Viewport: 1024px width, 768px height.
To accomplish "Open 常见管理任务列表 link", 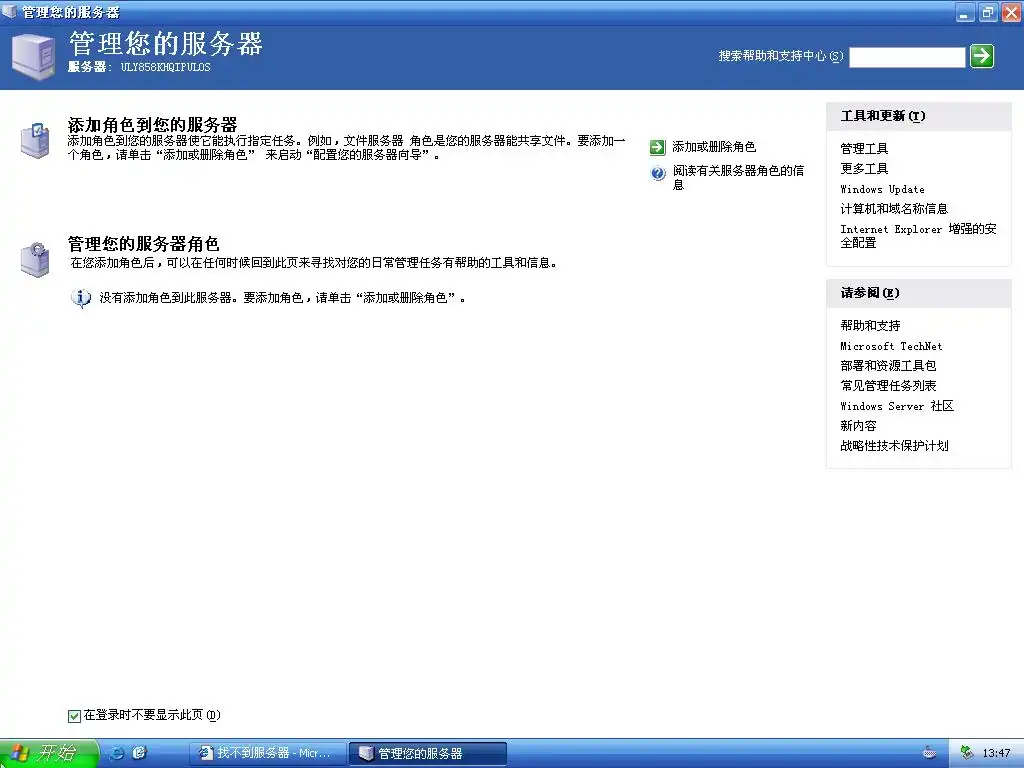I will [888, 386].
